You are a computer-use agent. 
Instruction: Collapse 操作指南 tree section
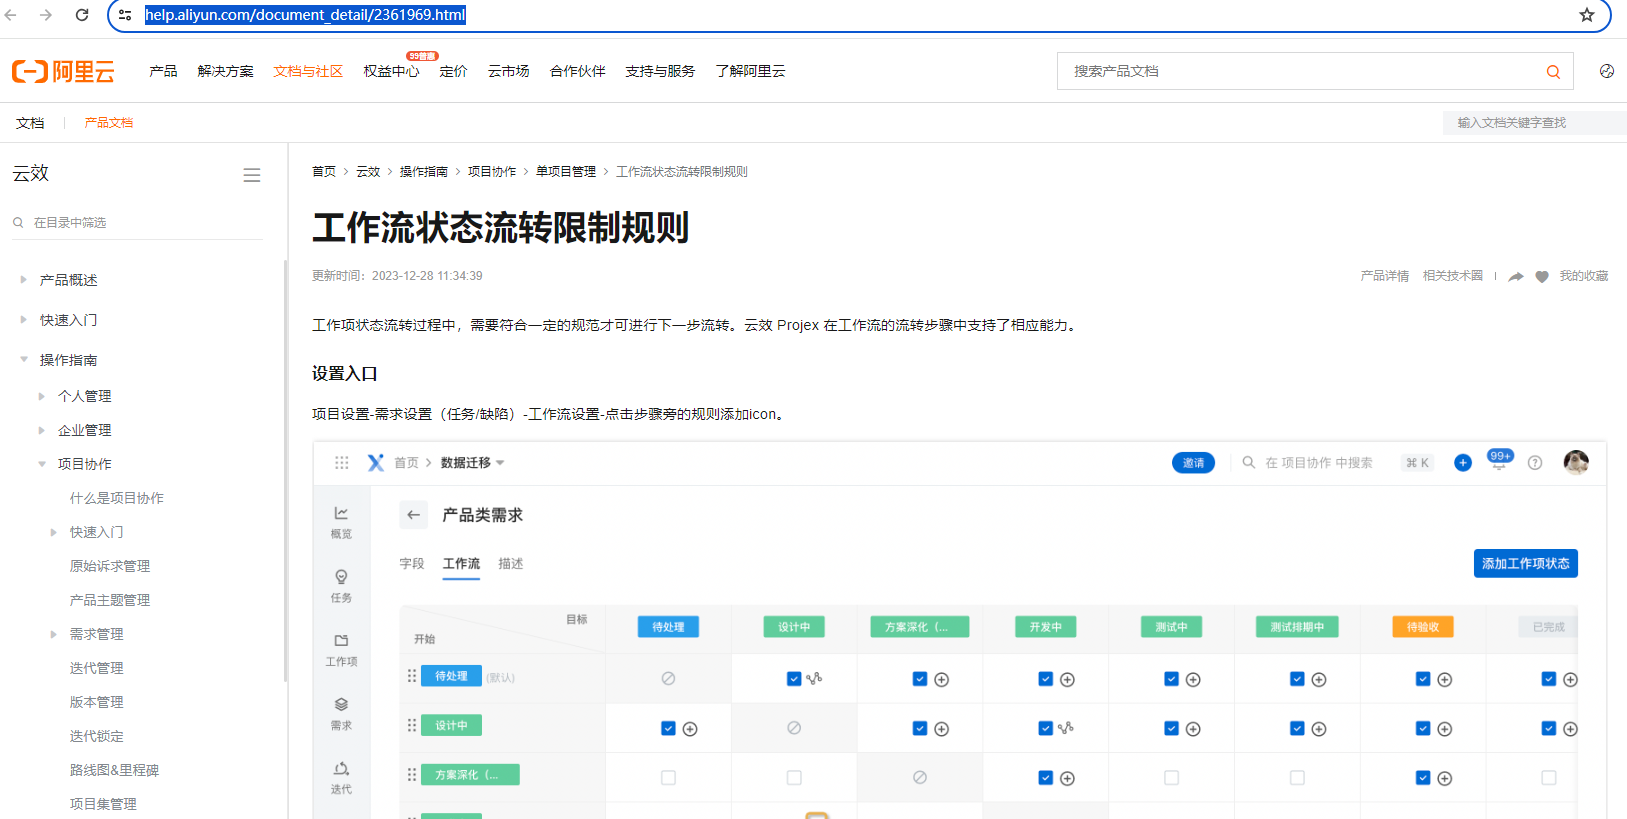(23, 360)
